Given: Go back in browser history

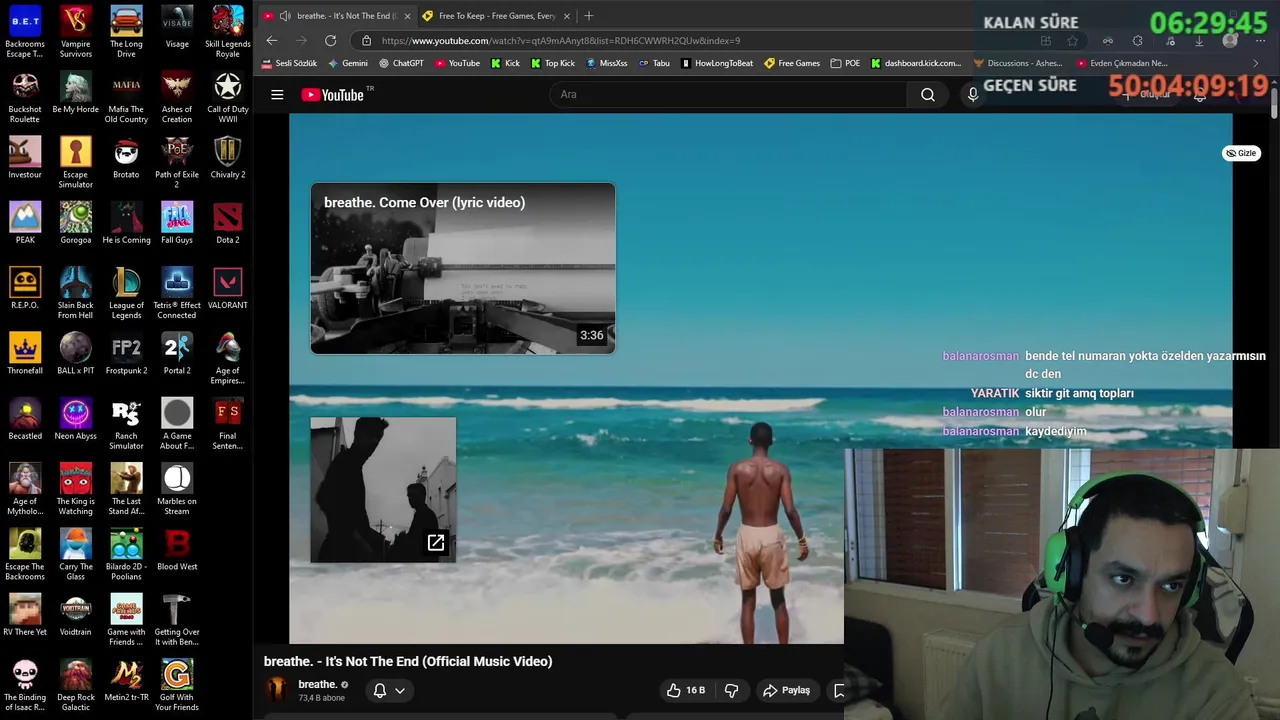Looking at the screenshot, I should click(272, 41).
